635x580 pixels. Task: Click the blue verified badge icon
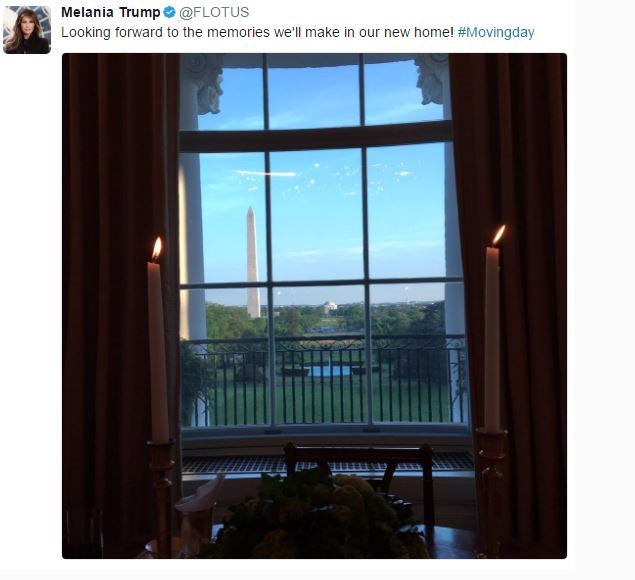169,13
